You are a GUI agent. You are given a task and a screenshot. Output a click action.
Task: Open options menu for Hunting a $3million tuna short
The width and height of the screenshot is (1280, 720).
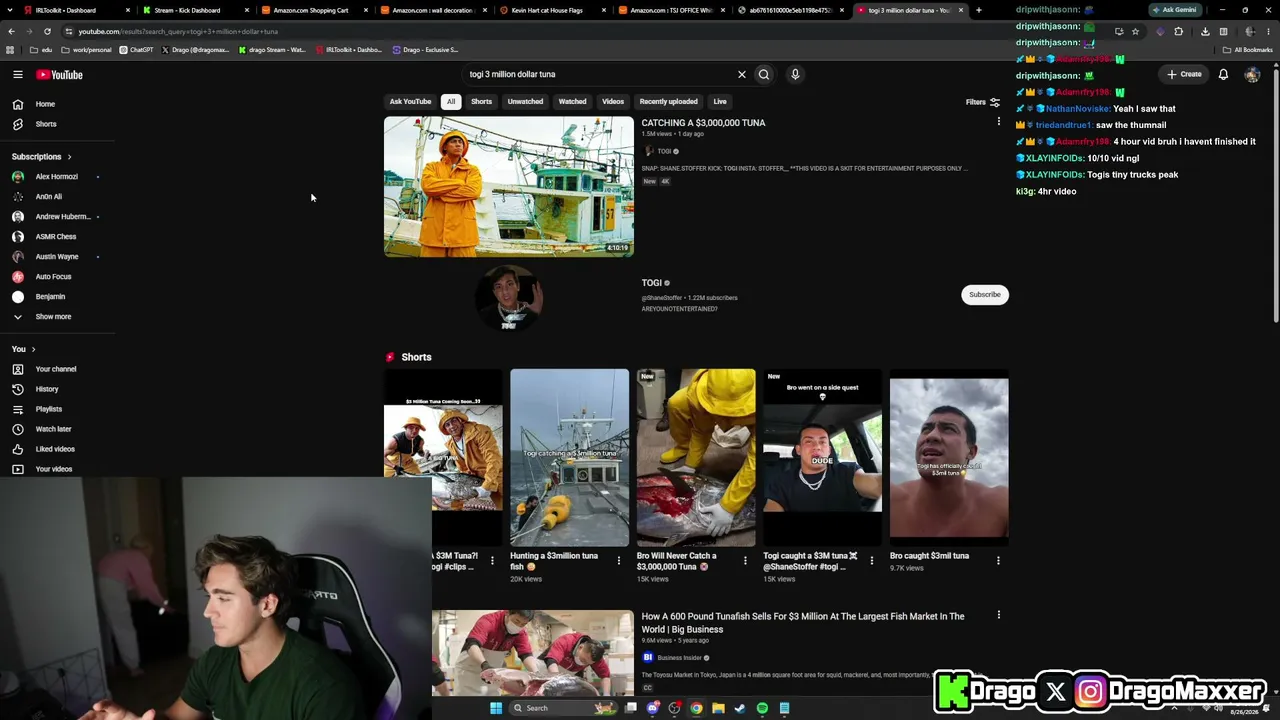coord(619,560)
